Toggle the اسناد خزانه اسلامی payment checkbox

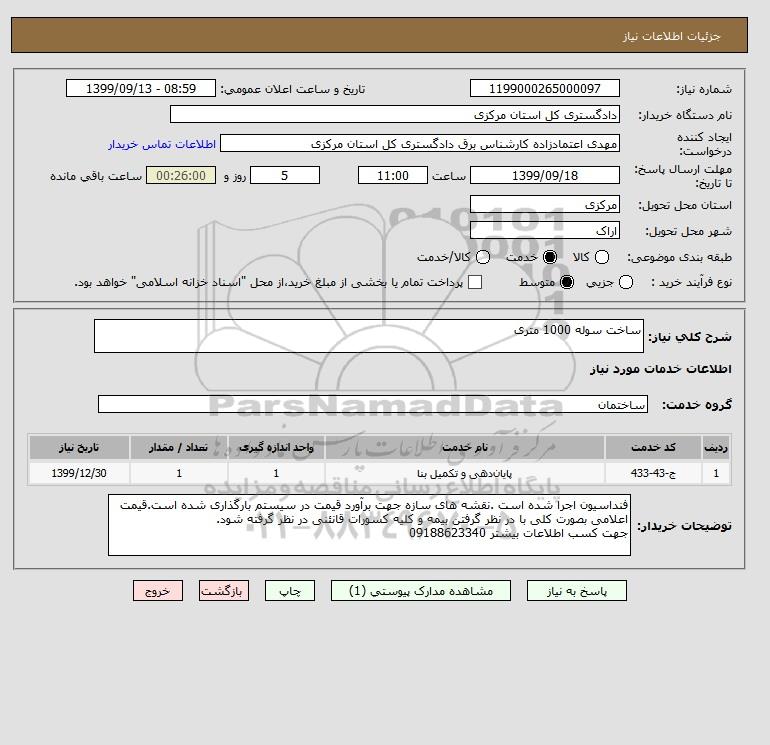click(475, 282)
